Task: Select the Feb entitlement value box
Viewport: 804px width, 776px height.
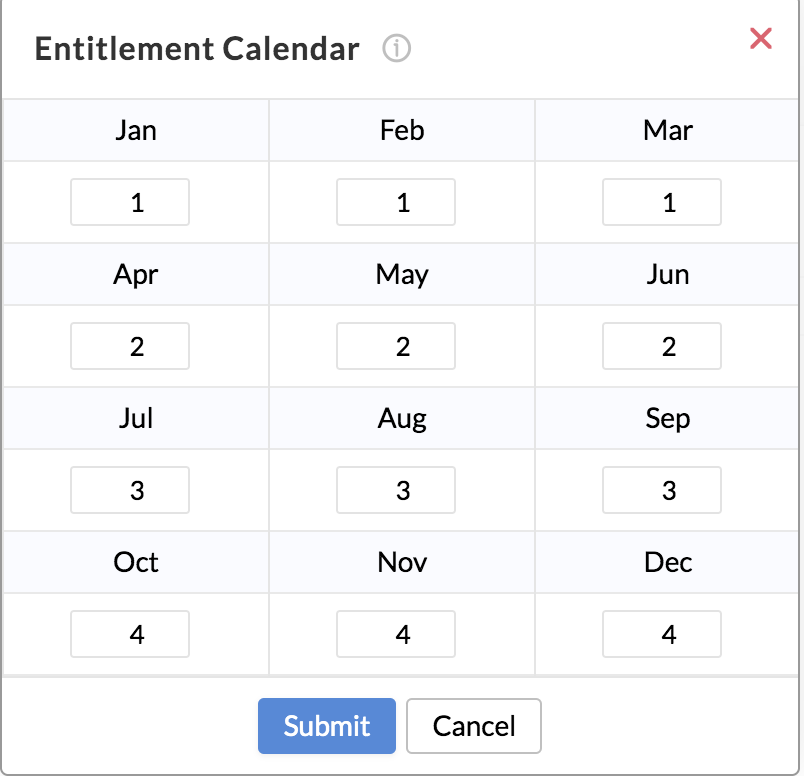Action: (x=396, y=202)
